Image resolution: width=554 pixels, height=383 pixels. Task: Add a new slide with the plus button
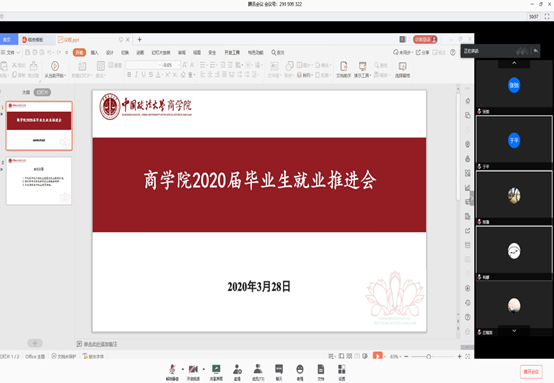[35, 343]
